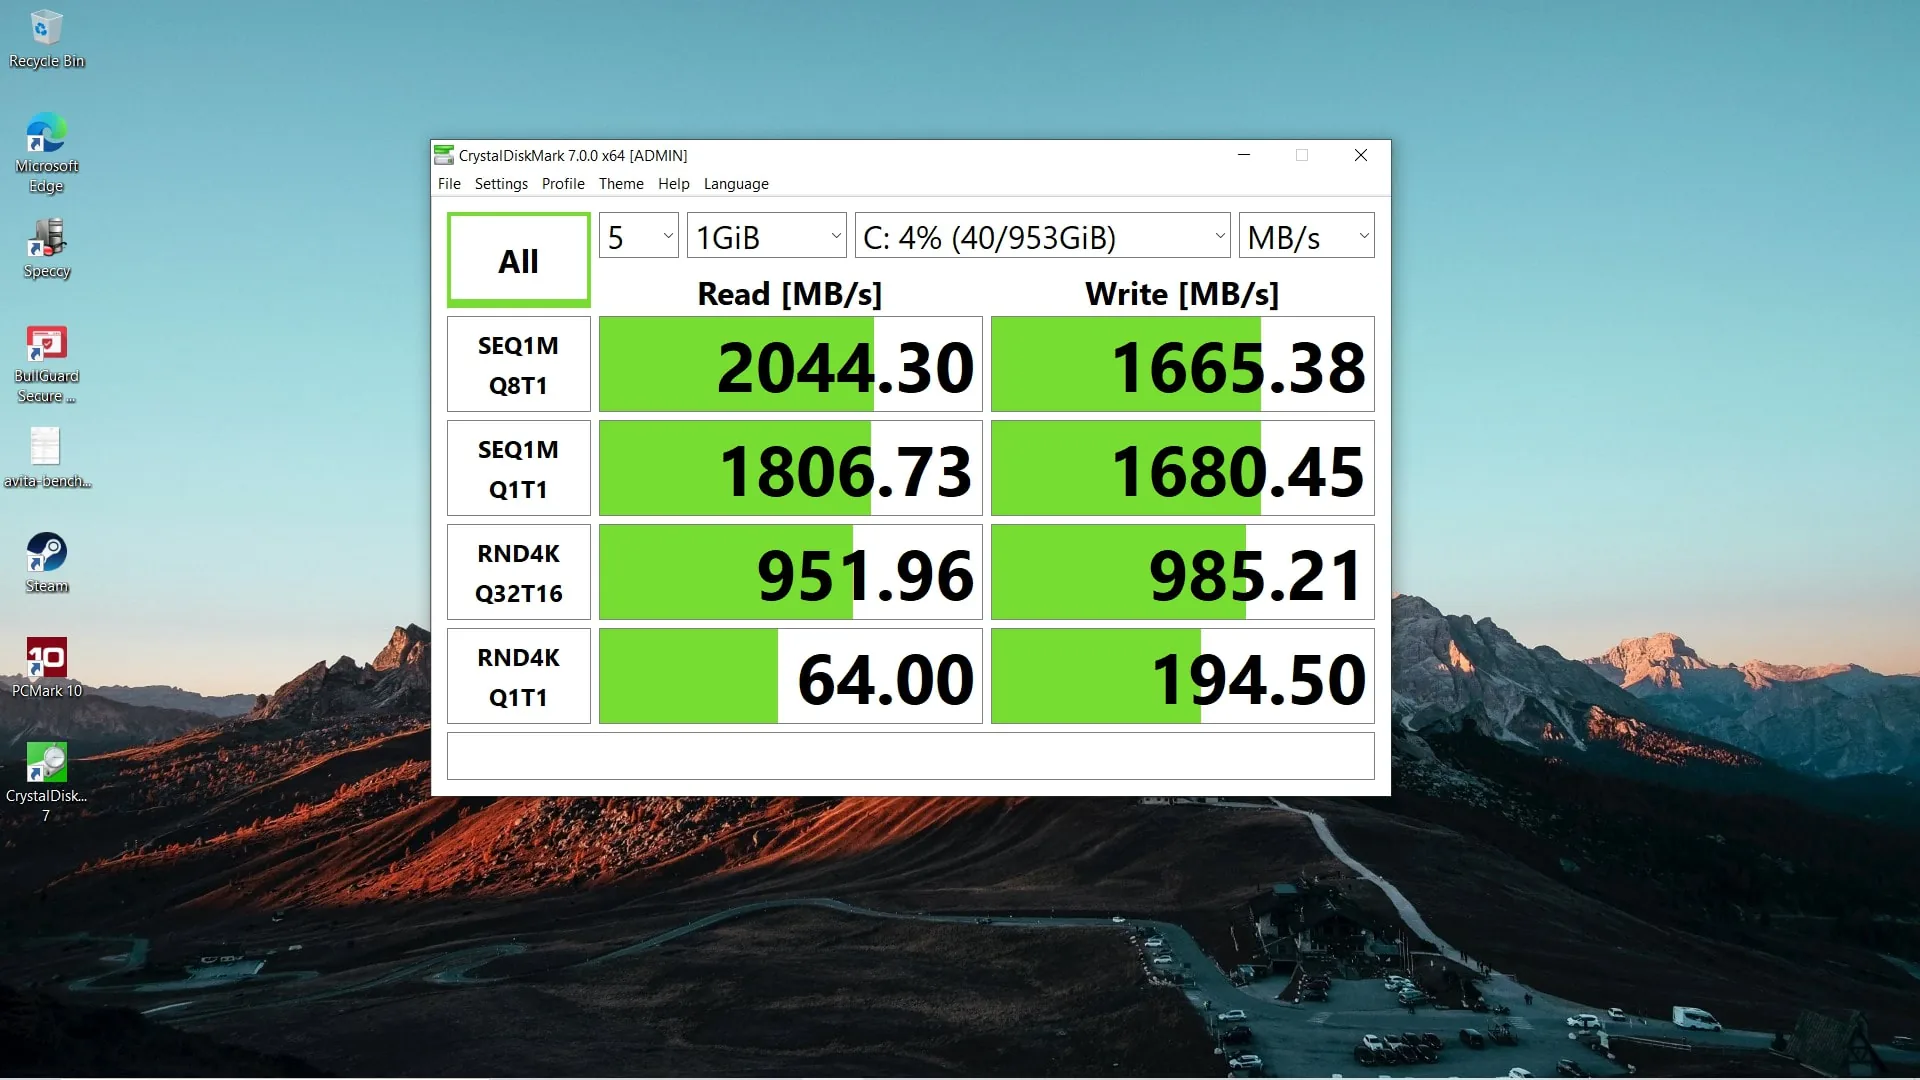Expand the MB/s unit dropdown
1920x1080 pixels.
click(x=1307, y=236)
